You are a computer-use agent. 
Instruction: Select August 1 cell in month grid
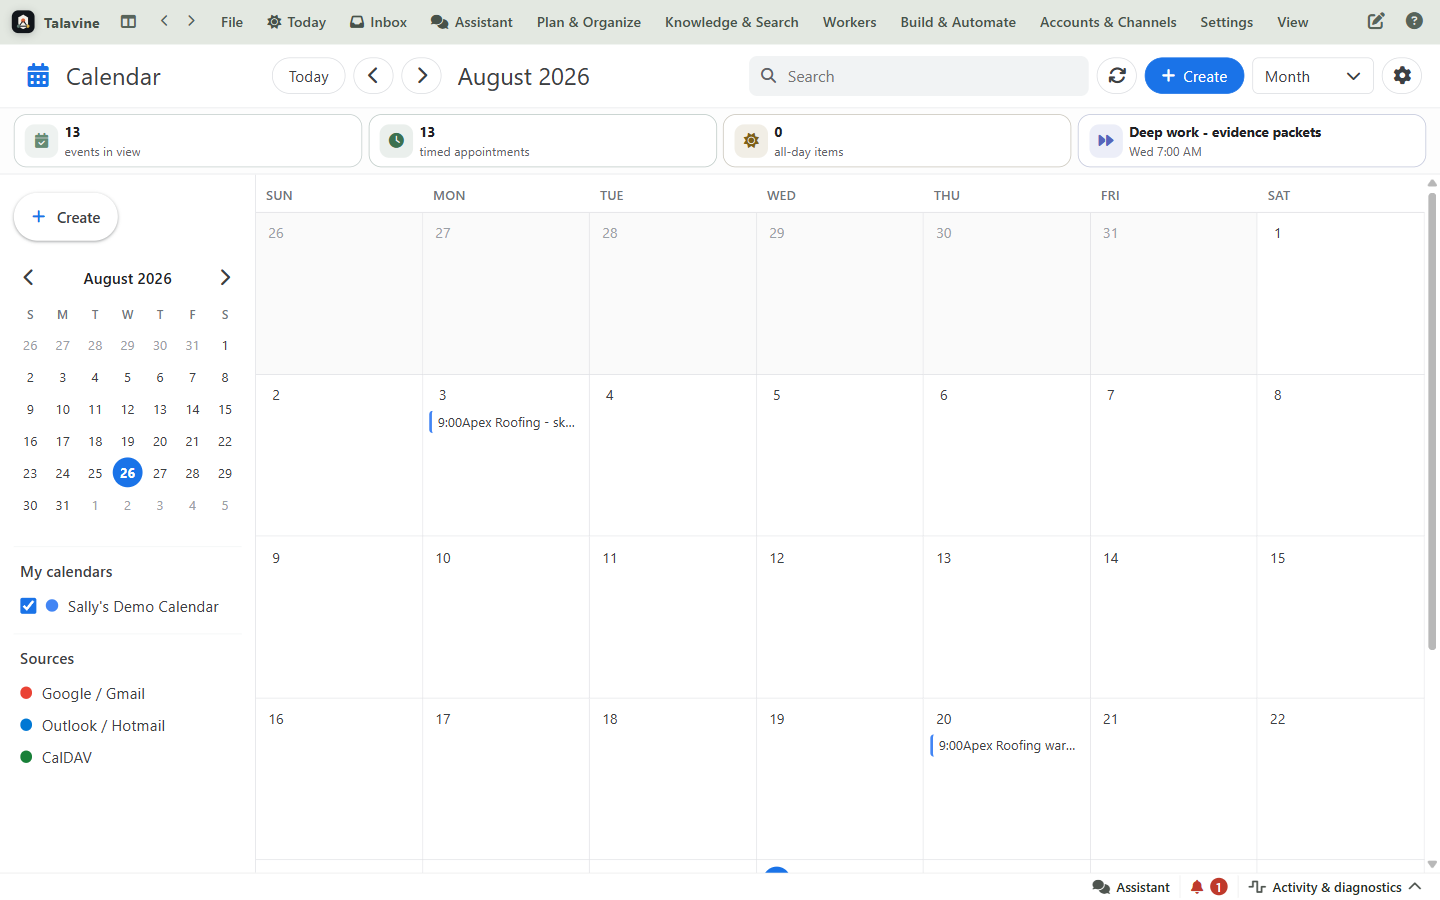1340,294
